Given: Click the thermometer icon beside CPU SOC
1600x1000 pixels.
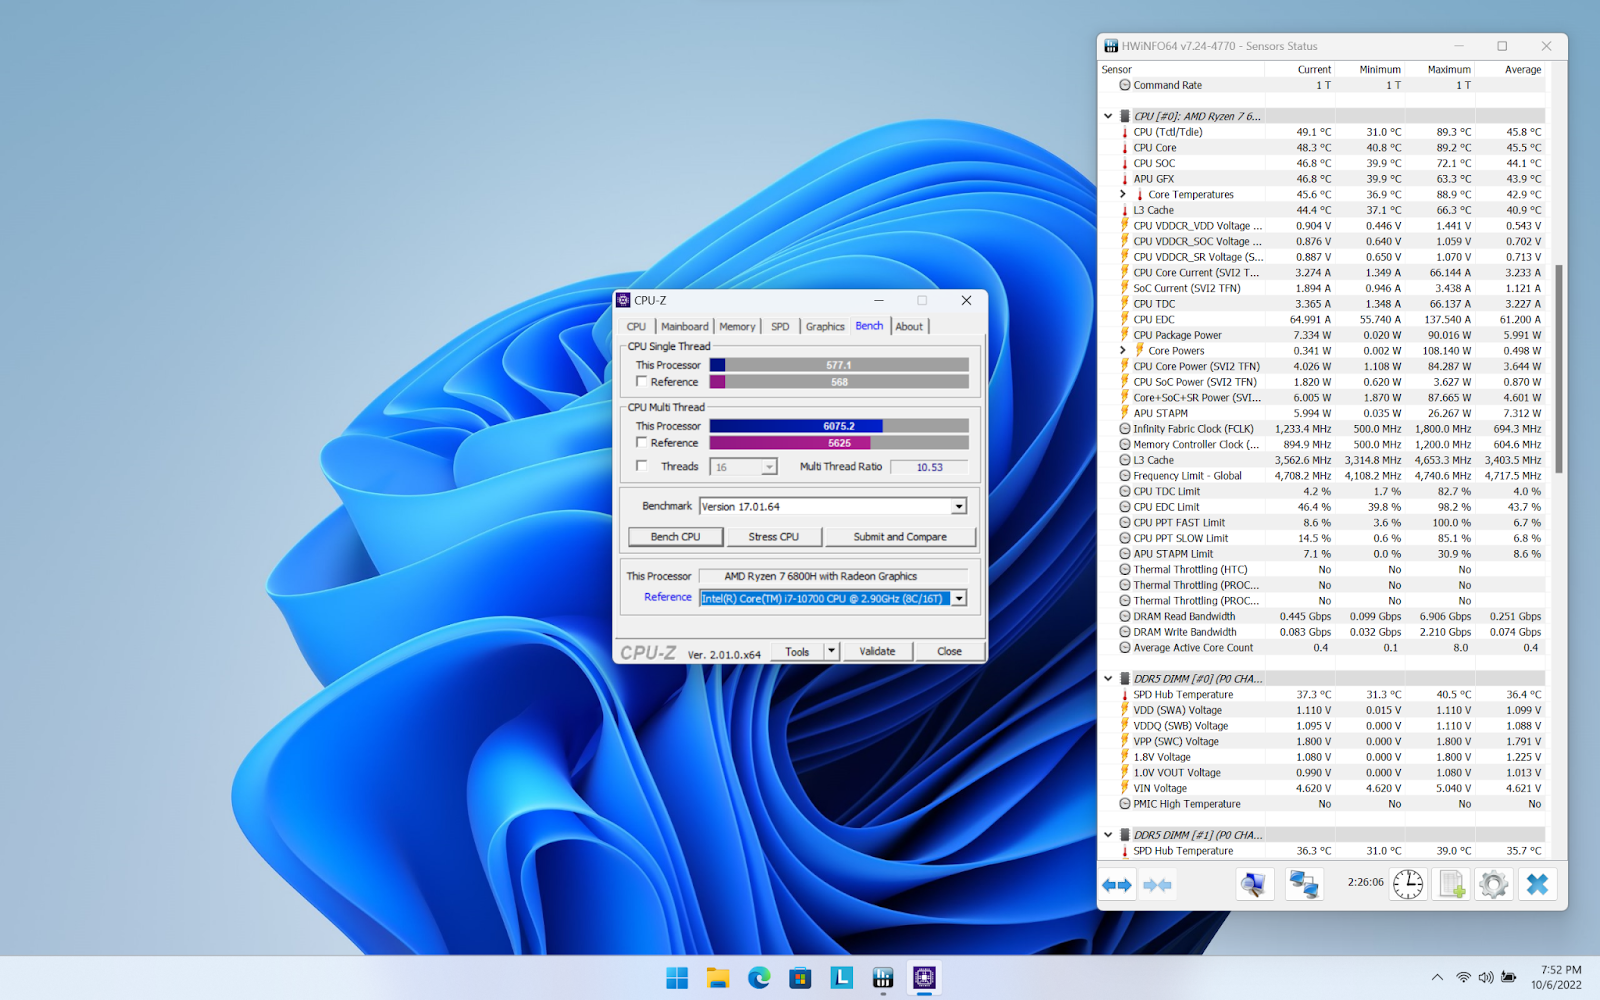Looking at the screenshot, I should pyautogui.click(x=1125, y=163).
